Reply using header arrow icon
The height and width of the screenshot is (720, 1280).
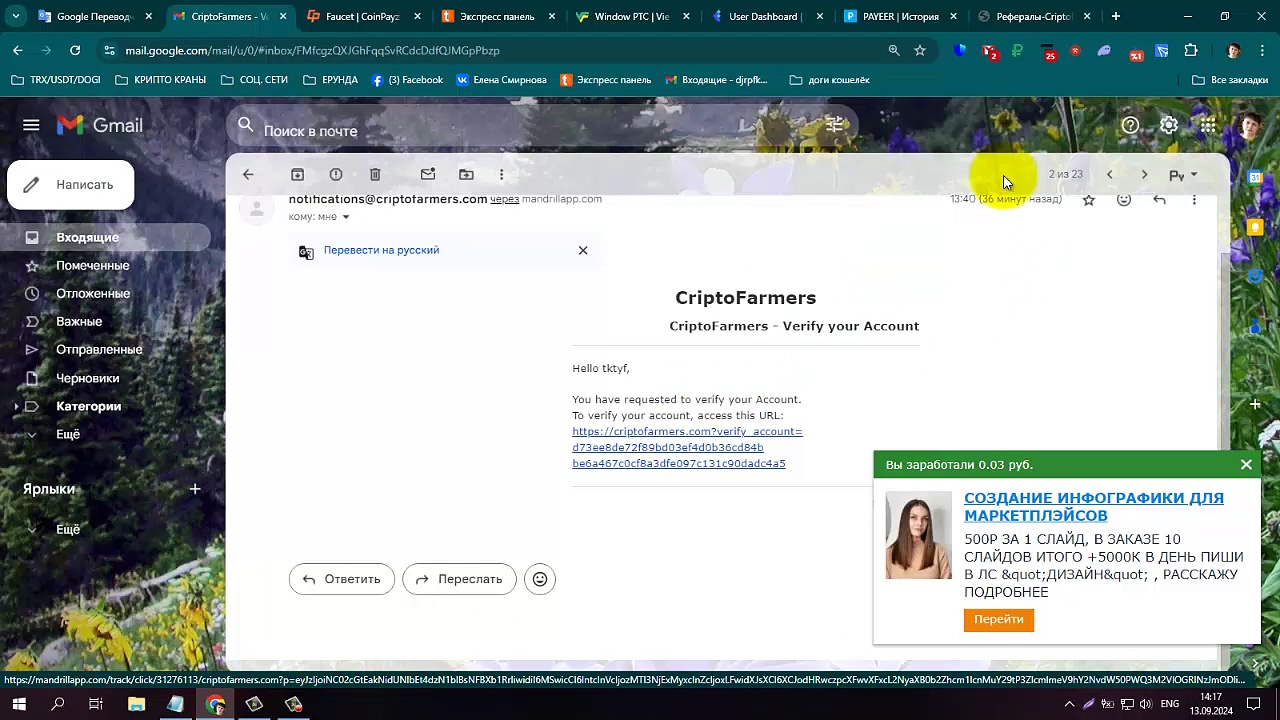(1159, 200)
